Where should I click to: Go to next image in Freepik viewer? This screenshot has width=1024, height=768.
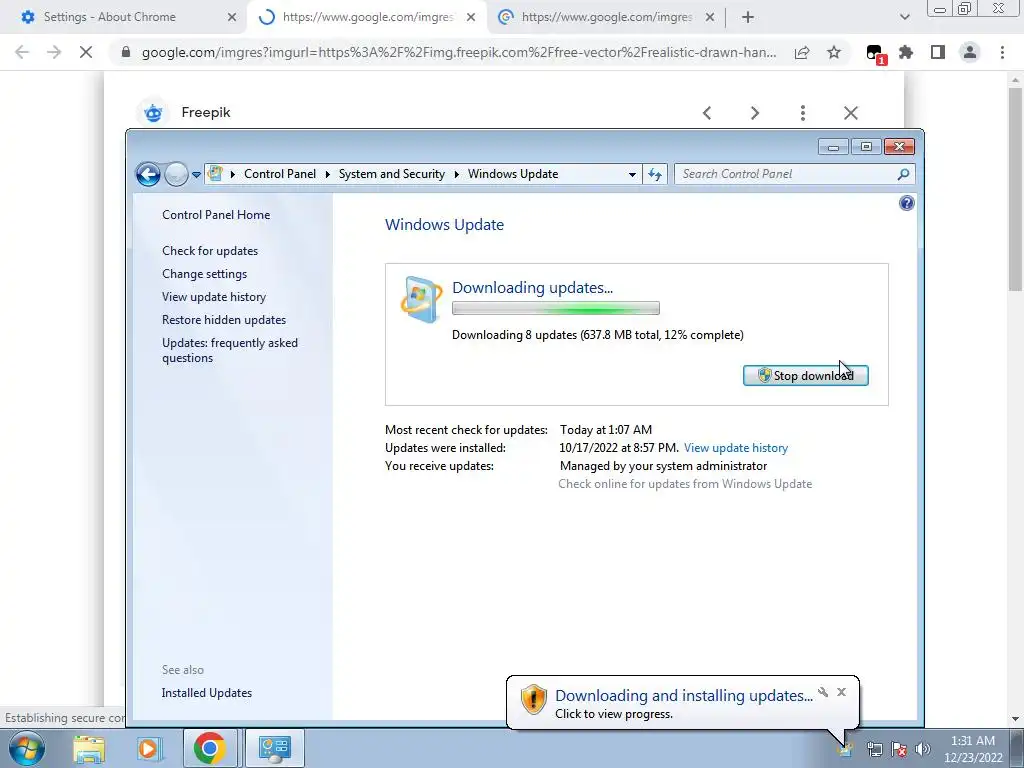(x=755, y=113)
